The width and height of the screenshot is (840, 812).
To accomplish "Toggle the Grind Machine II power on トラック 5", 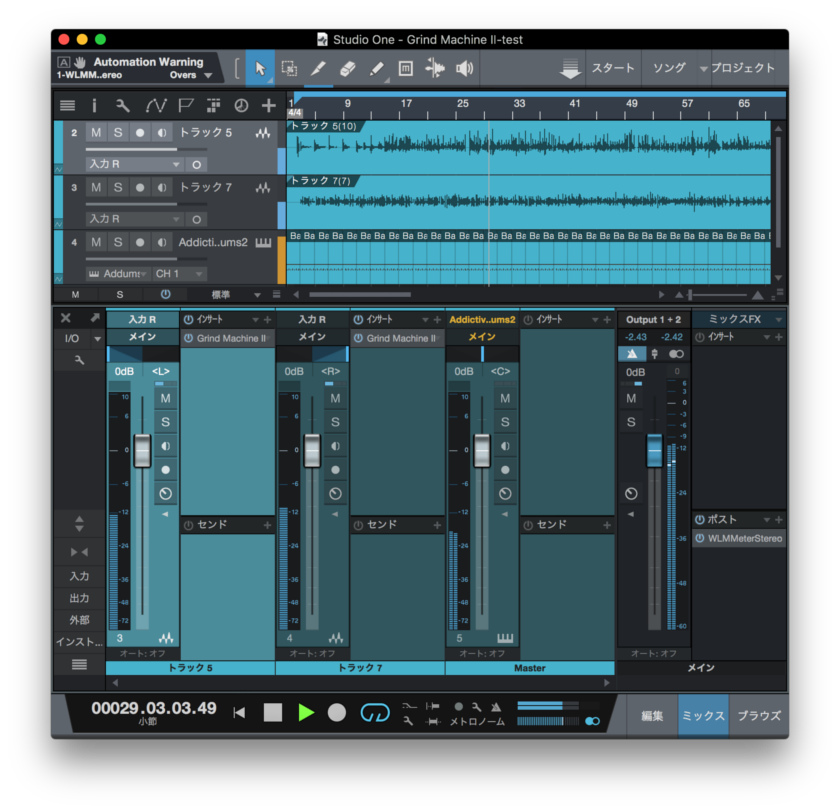I will [x=189, y=338].
